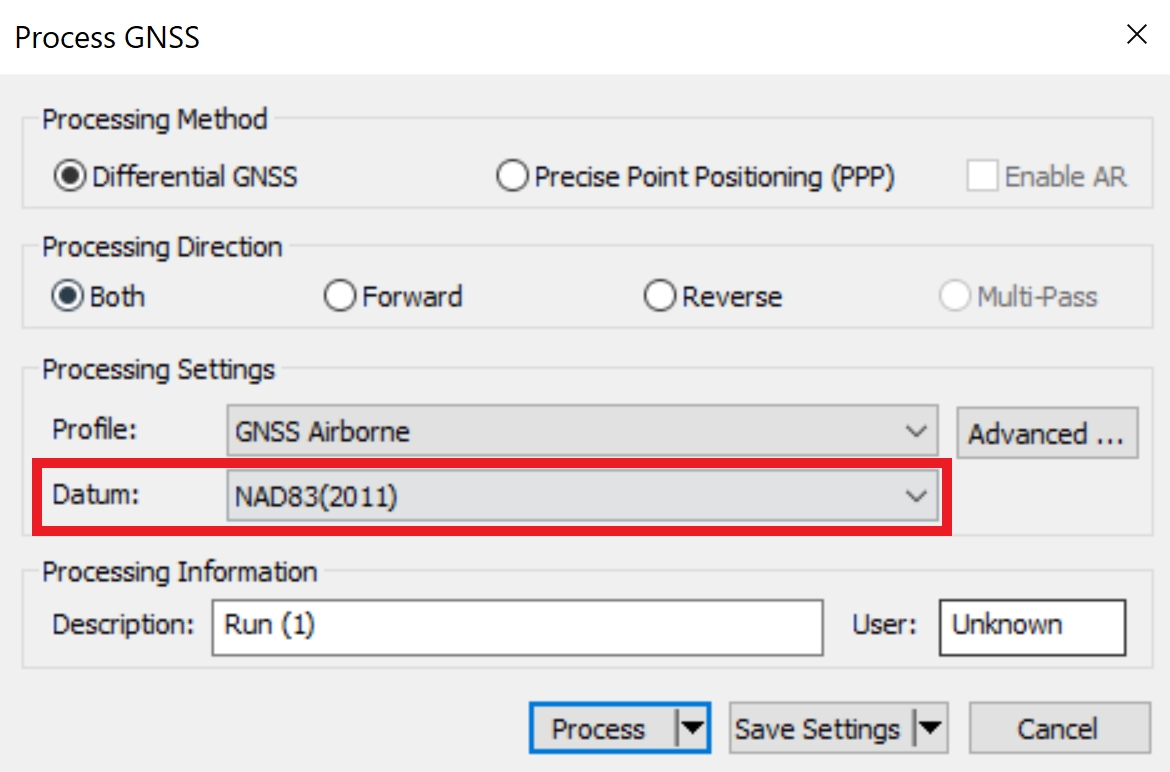Tick the Enable AR checkbox
The image size is (1170, 772).
pos(982,177)
